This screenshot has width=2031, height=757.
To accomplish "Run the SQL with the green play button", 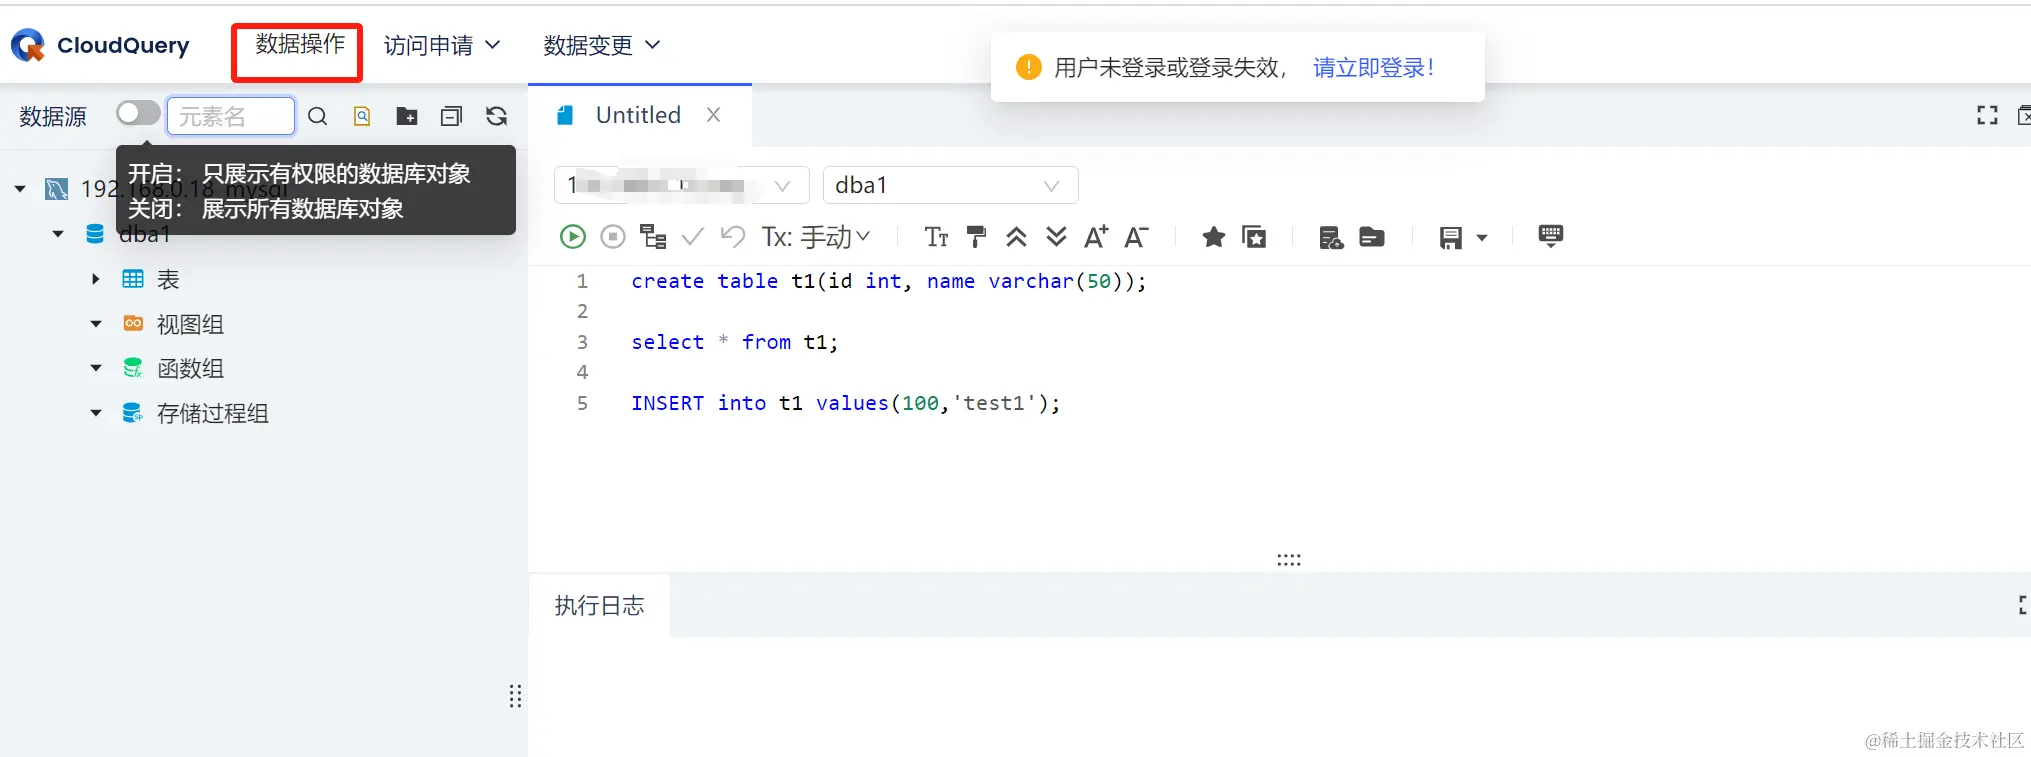I will (572, 237).
